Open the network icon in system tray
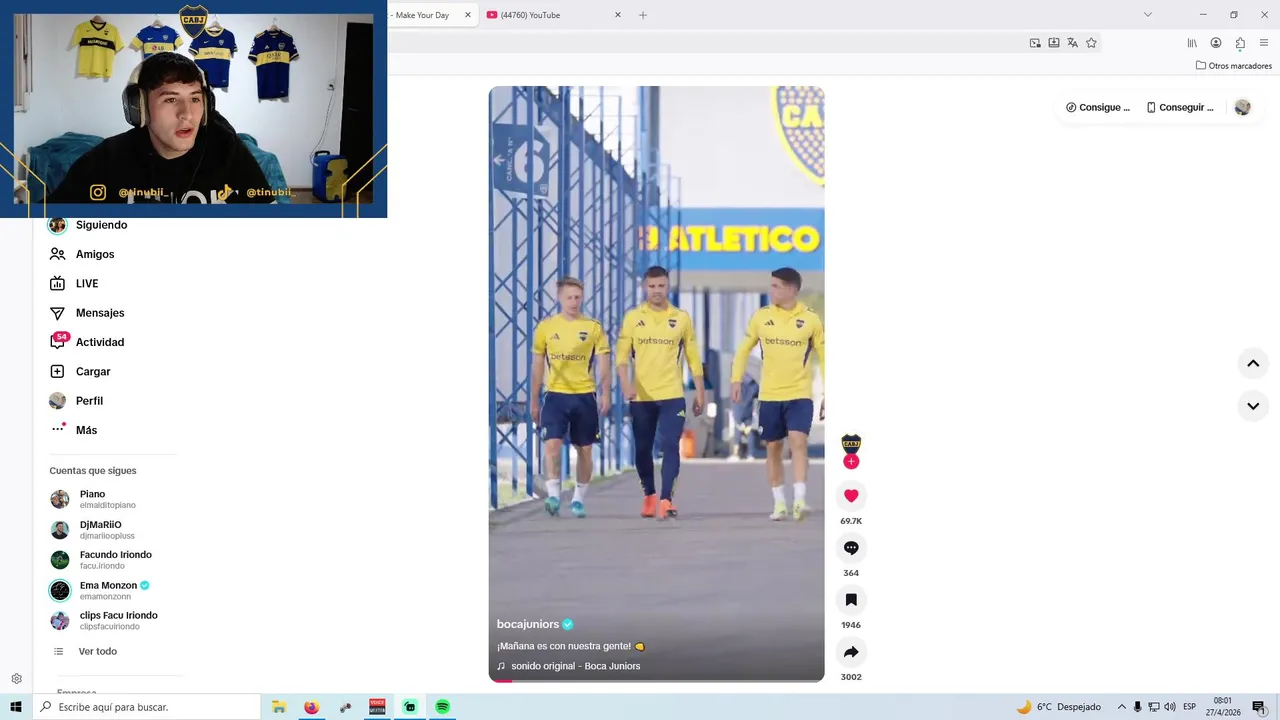This screenshot has height=720, width=1280. point(1153,707)
